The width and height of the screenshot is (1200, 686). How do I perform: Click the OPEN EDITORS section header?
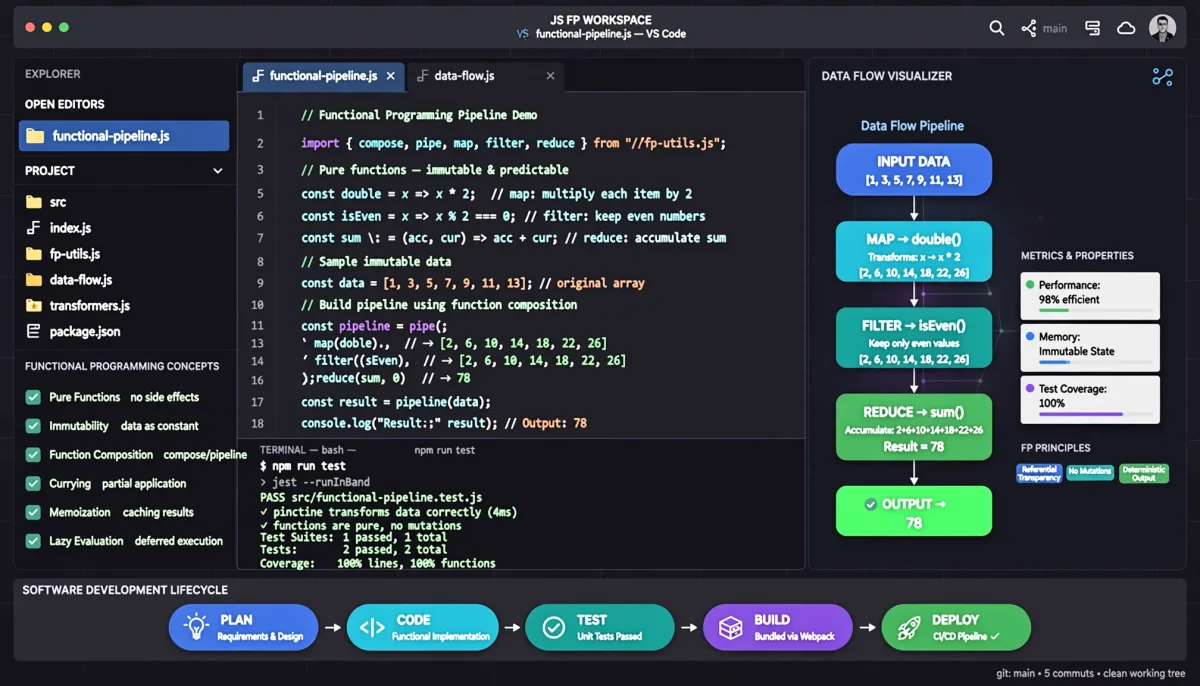pos(65,104)
